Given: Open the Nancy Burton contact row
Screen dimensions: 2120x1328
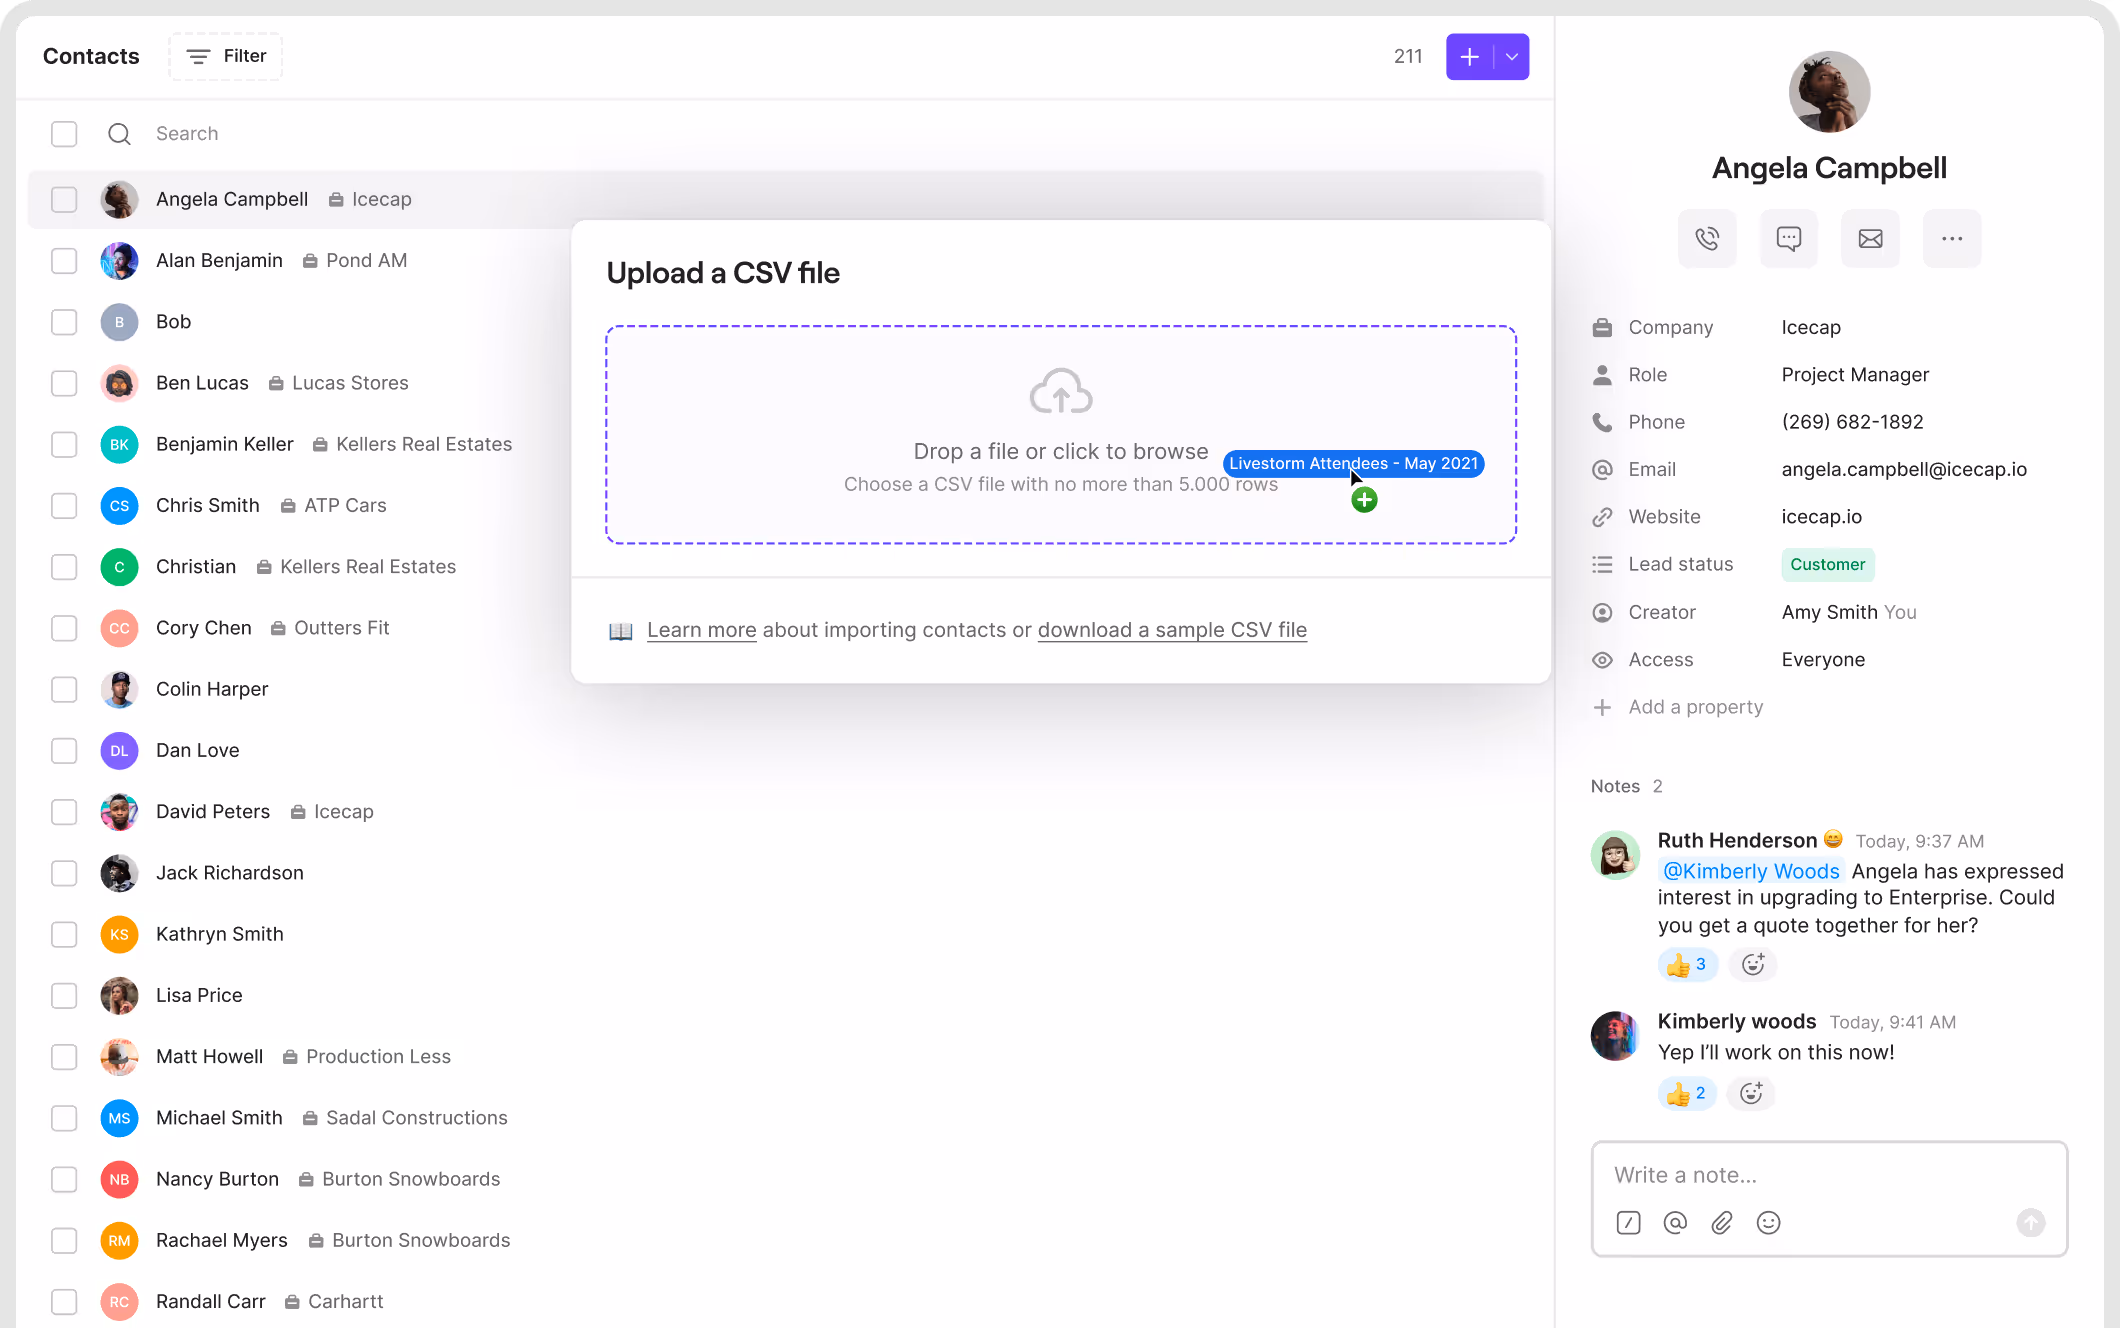Looking at the screenshot, I should (x=217, y=1179).
